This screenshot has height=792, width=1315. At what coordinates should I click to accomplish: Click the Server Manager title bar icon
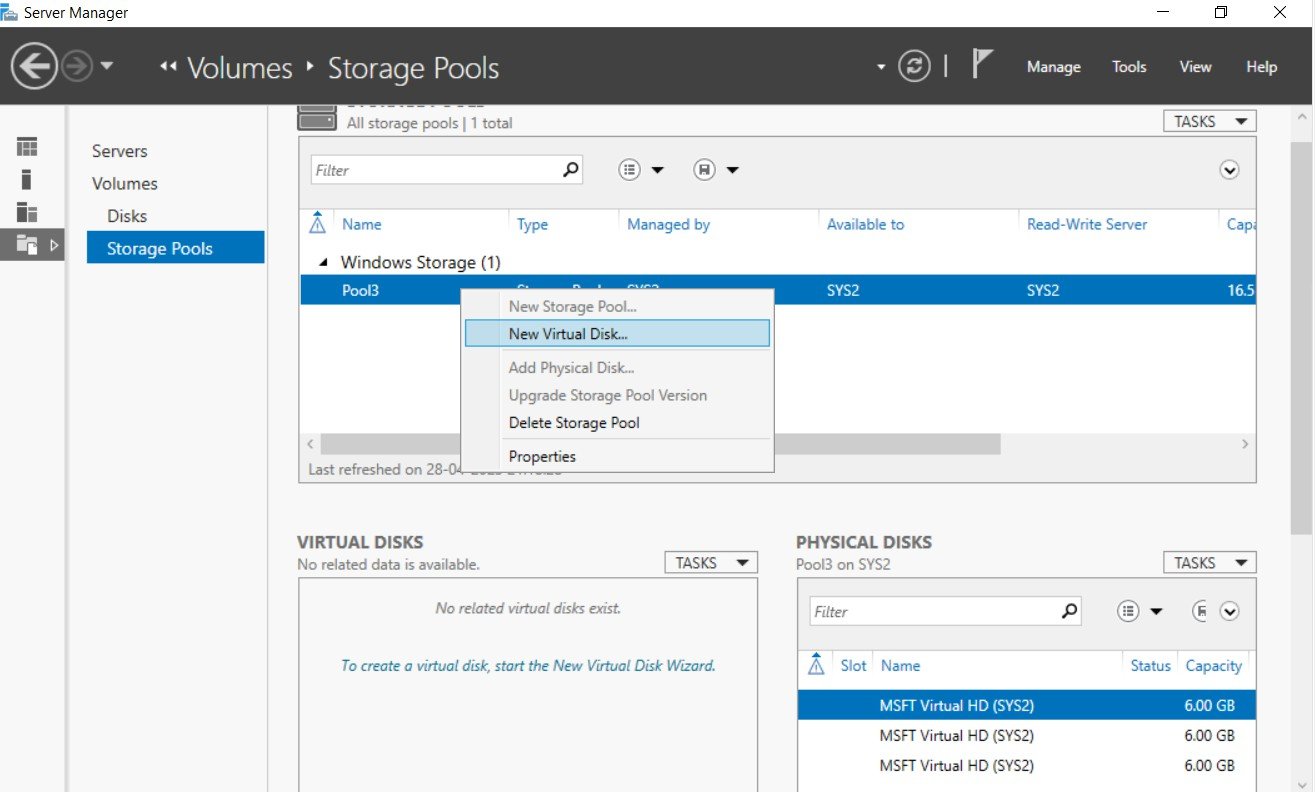tap(9, 13)
